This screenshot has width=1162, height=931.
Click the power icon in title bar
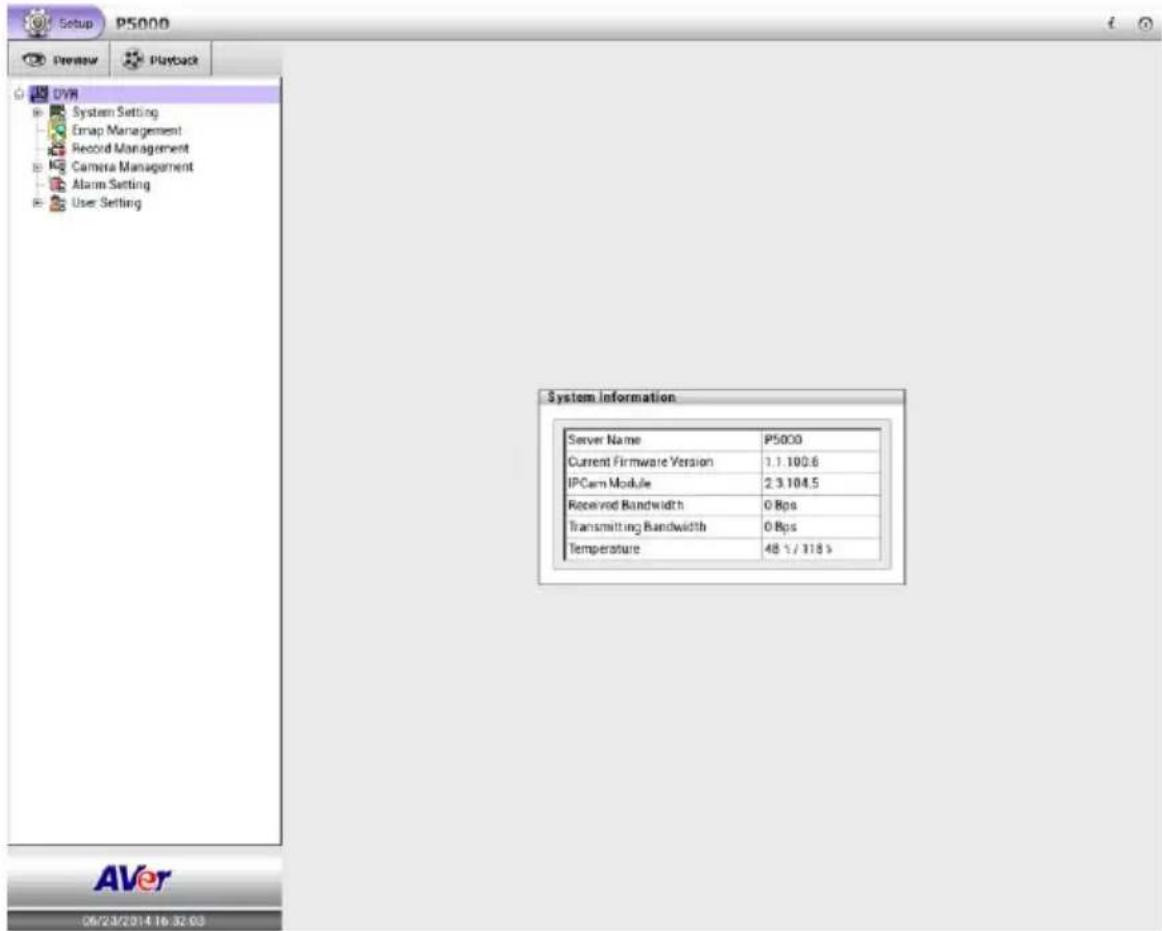[1145, 24]
